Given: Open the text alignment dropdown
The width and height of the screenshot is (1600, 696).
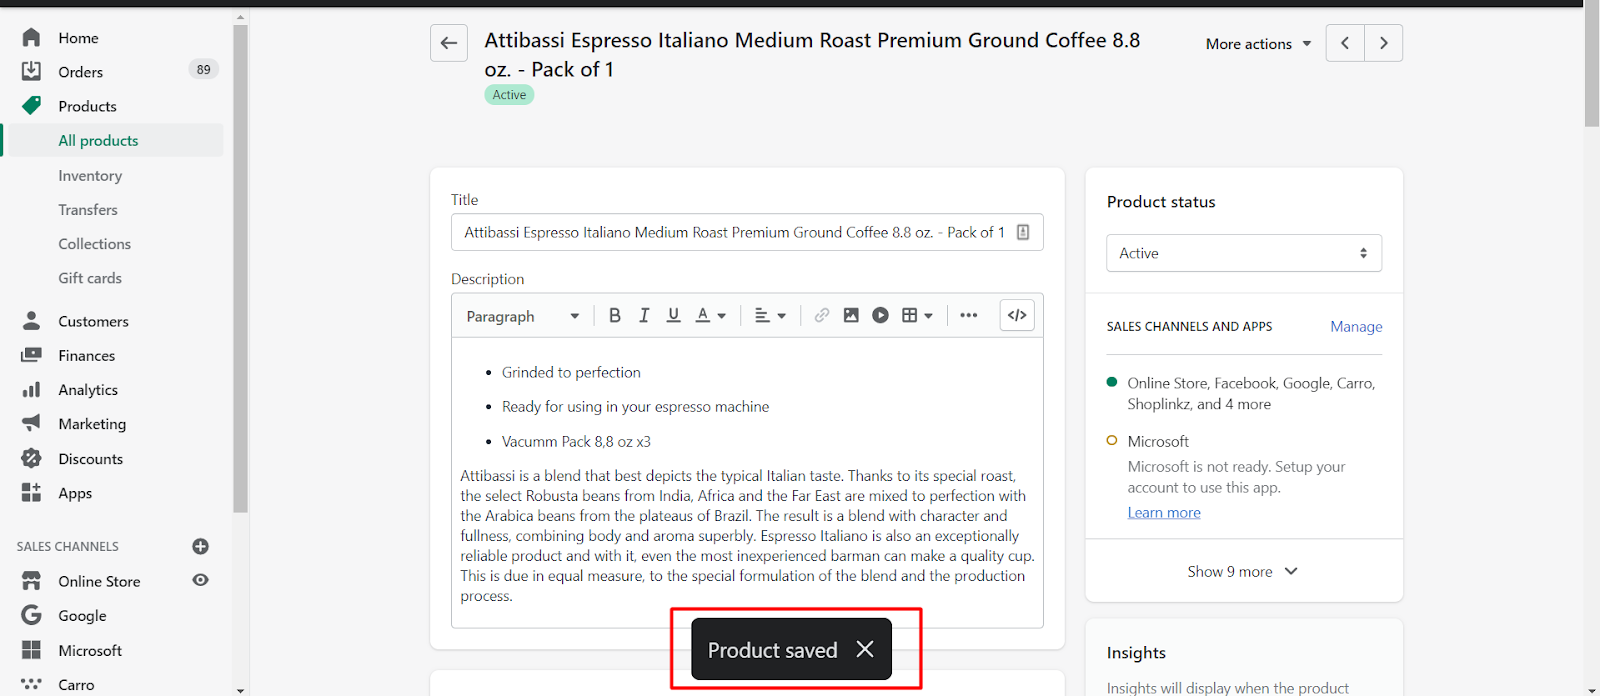Looking at the screenshot, I should point(770,315).
